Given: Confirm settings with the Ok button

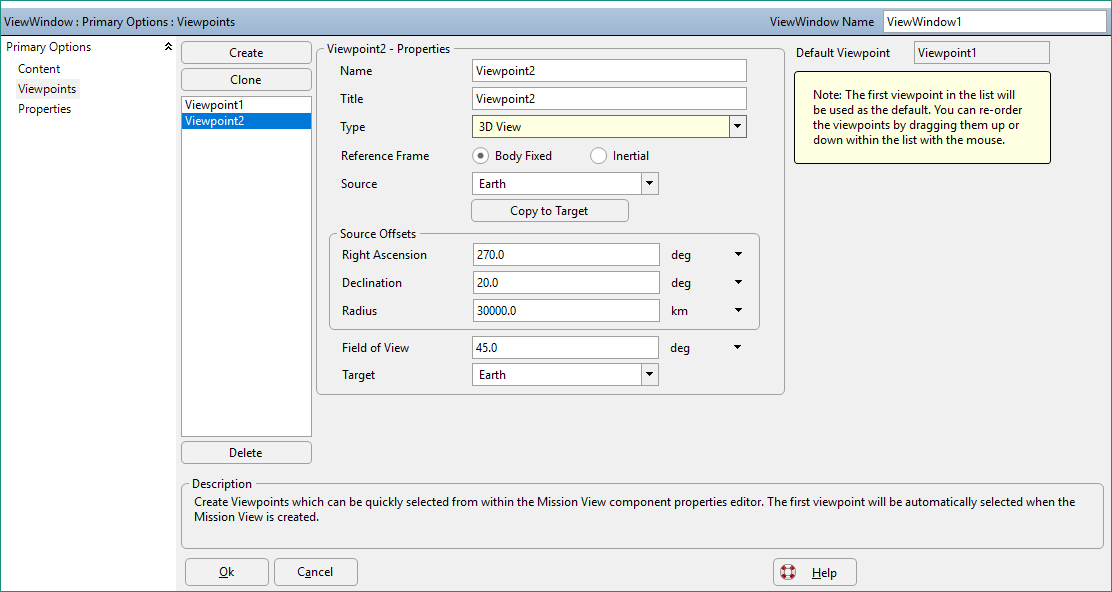Looking at the screenshot, I should point(226,571).
